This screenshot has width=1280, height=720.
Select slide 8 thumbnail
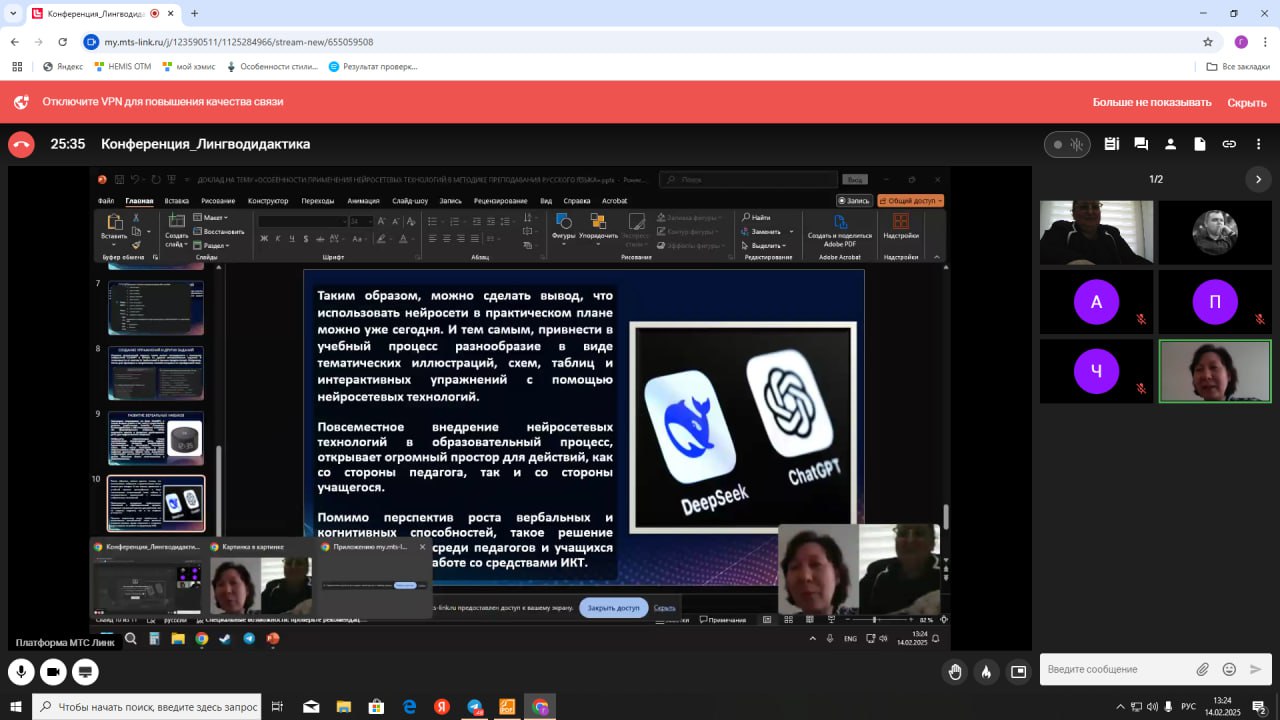coord(155,372)
